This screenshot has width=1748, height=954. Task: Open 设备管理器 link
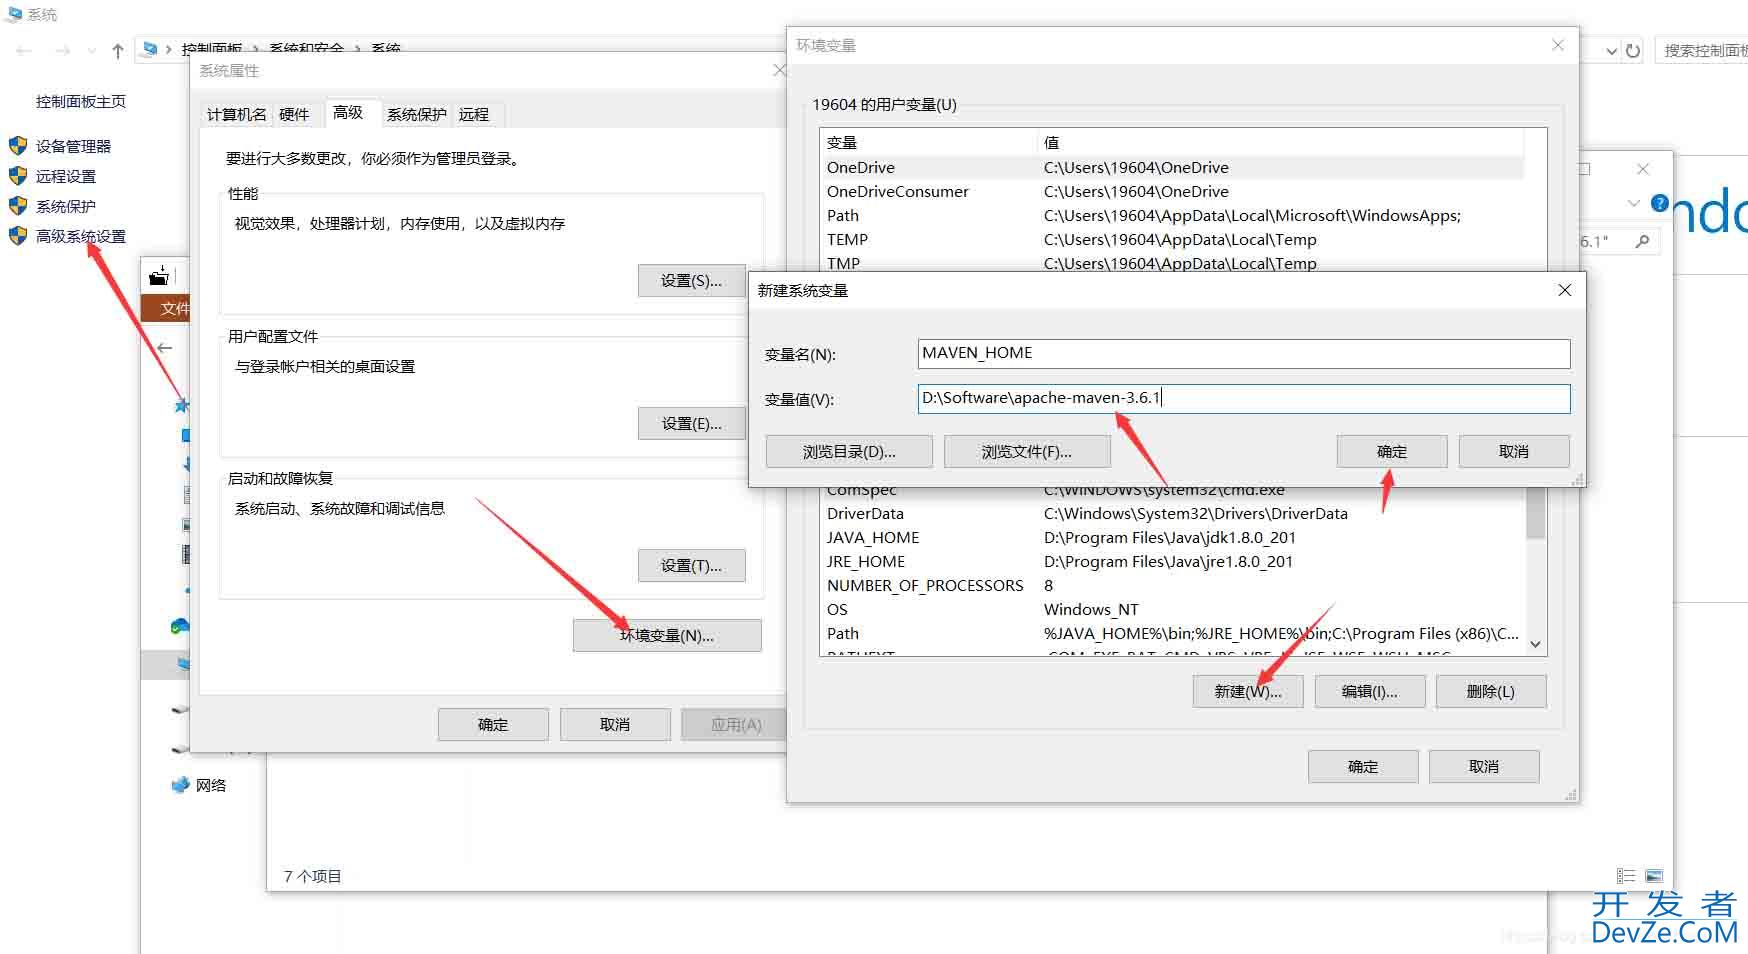coord(73,146)
